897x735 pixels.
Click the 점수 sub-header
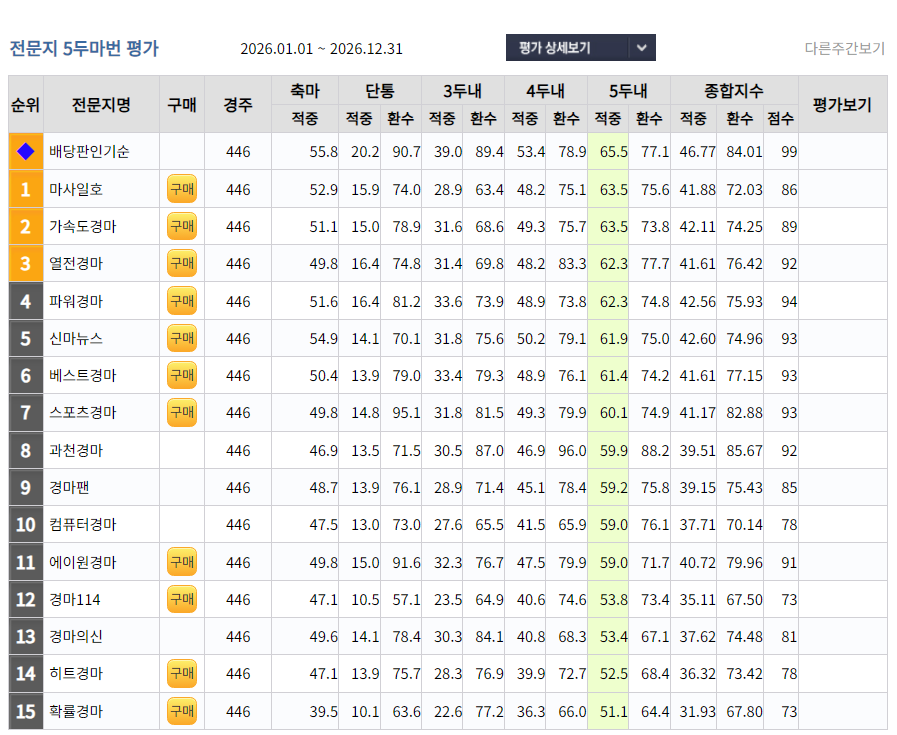[x=781, y=118]
